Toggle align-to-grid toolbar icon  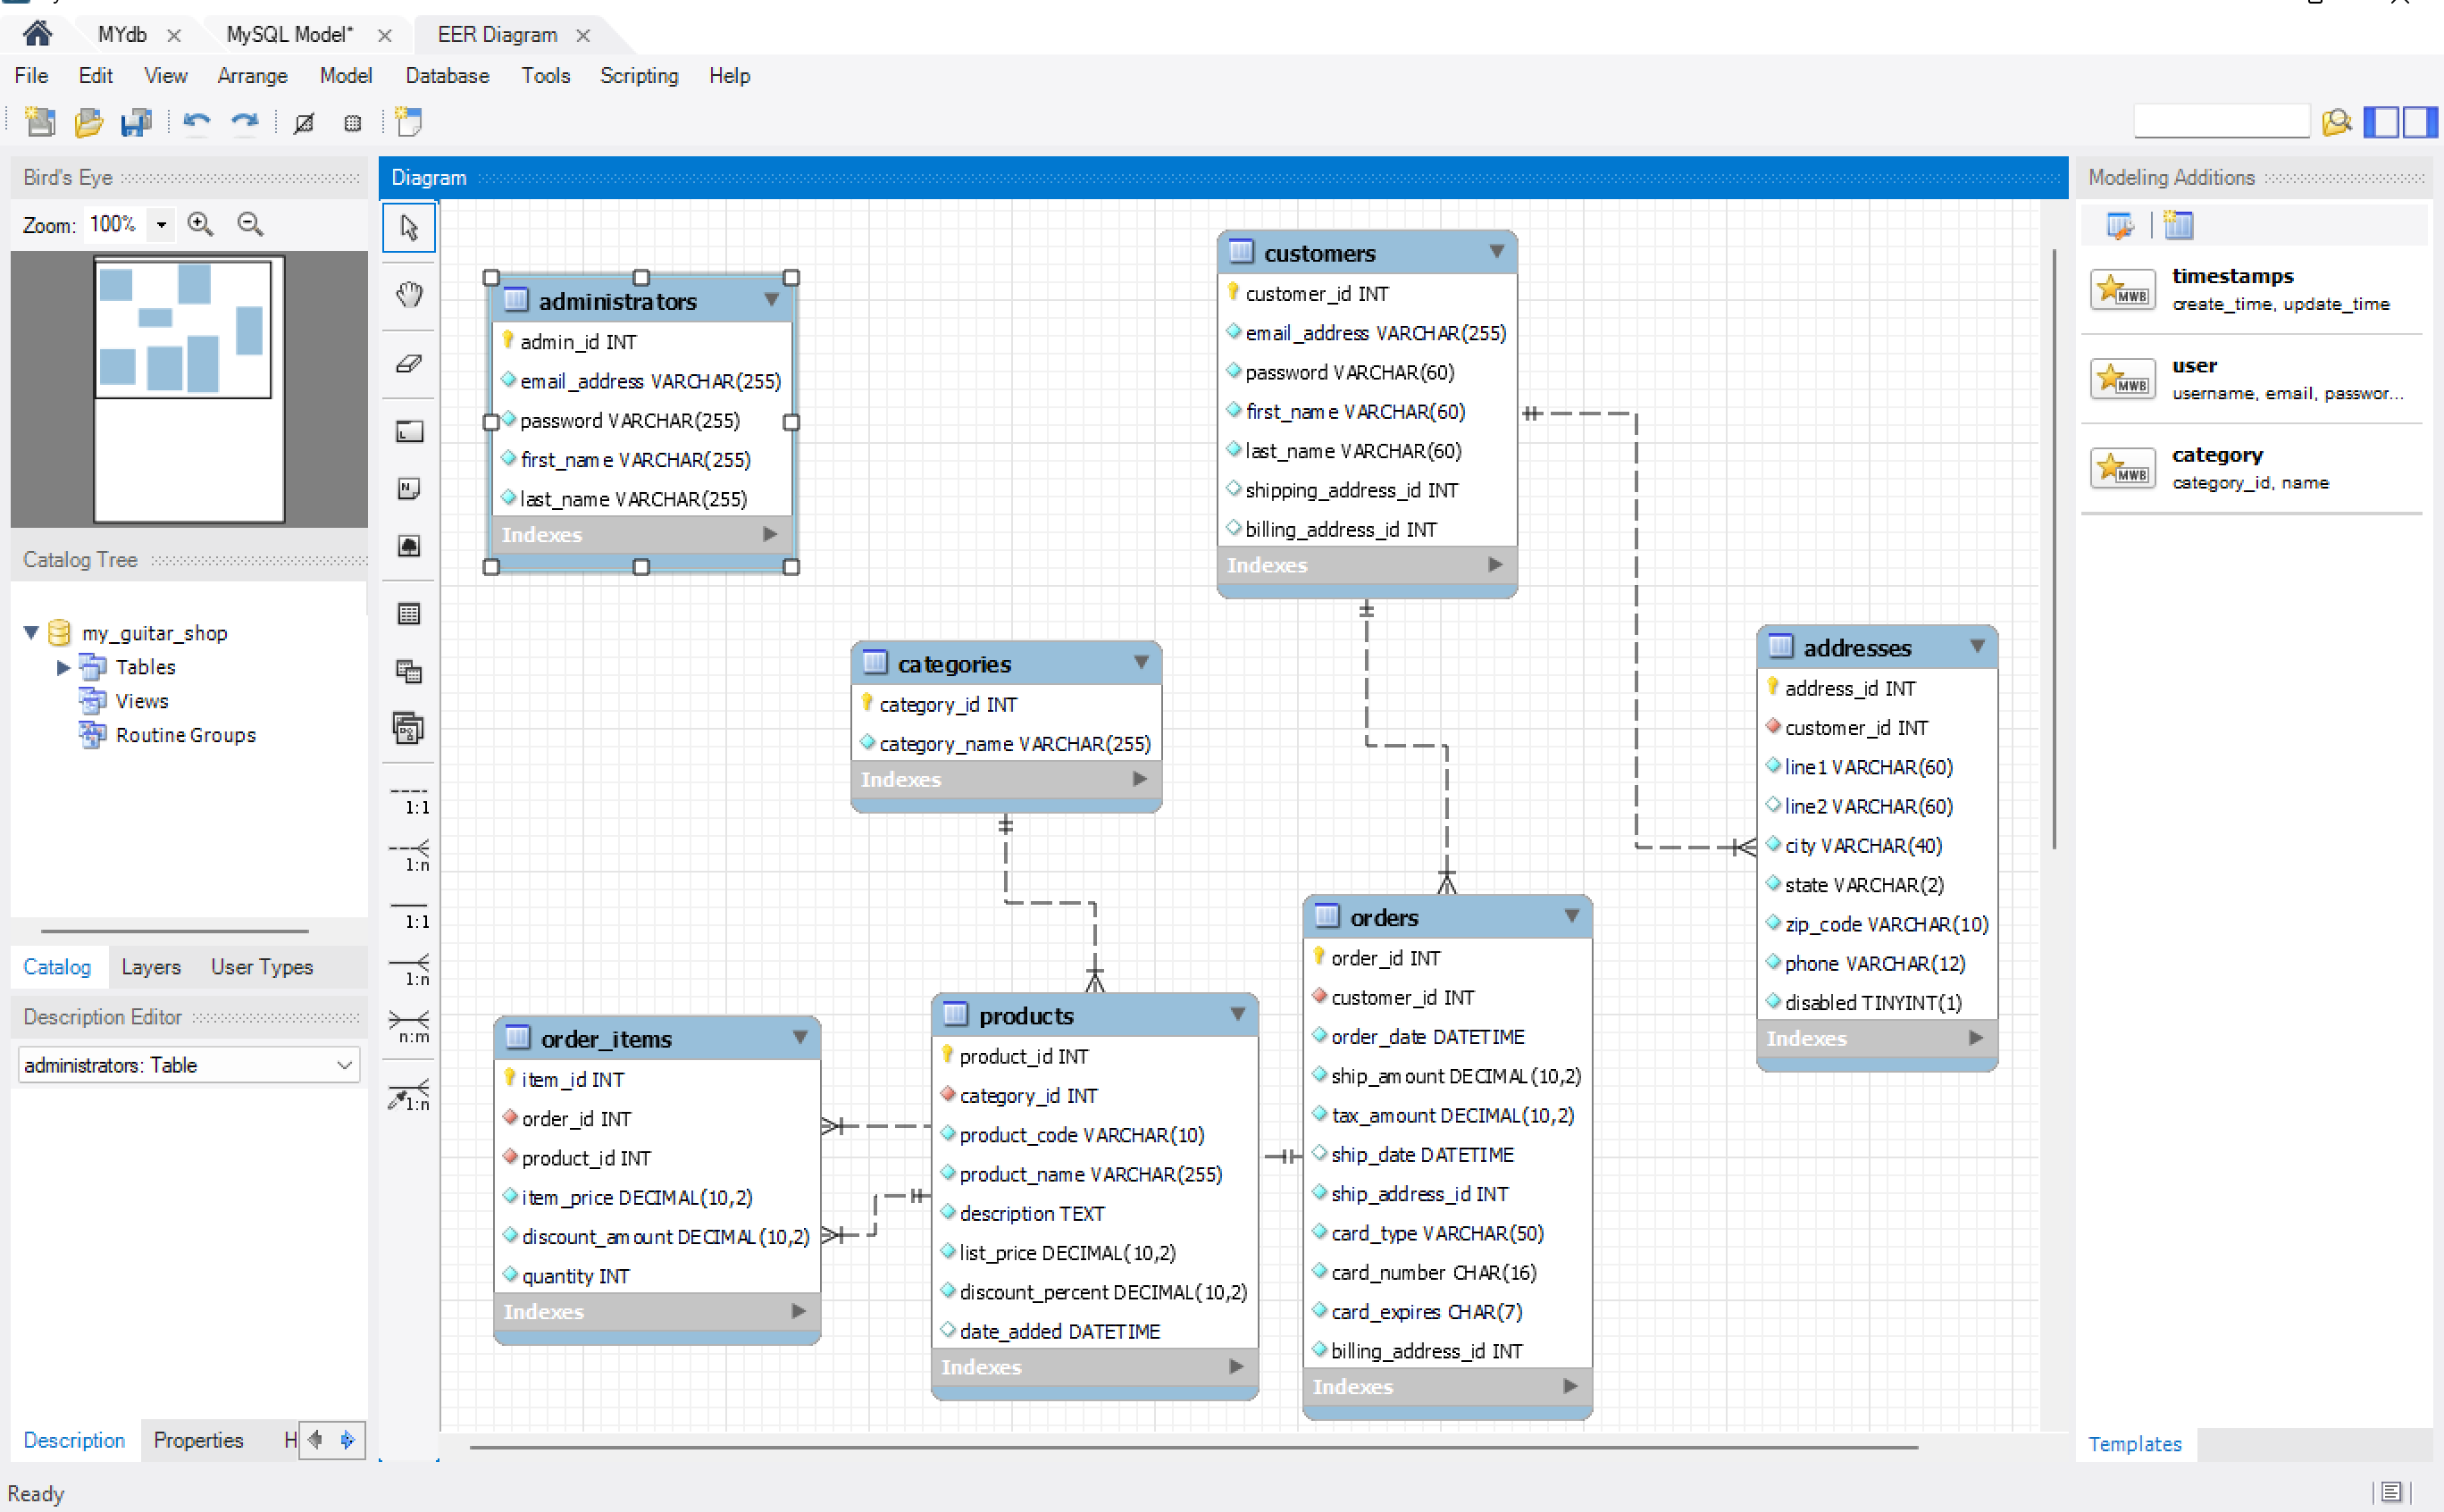pos(352,123)
